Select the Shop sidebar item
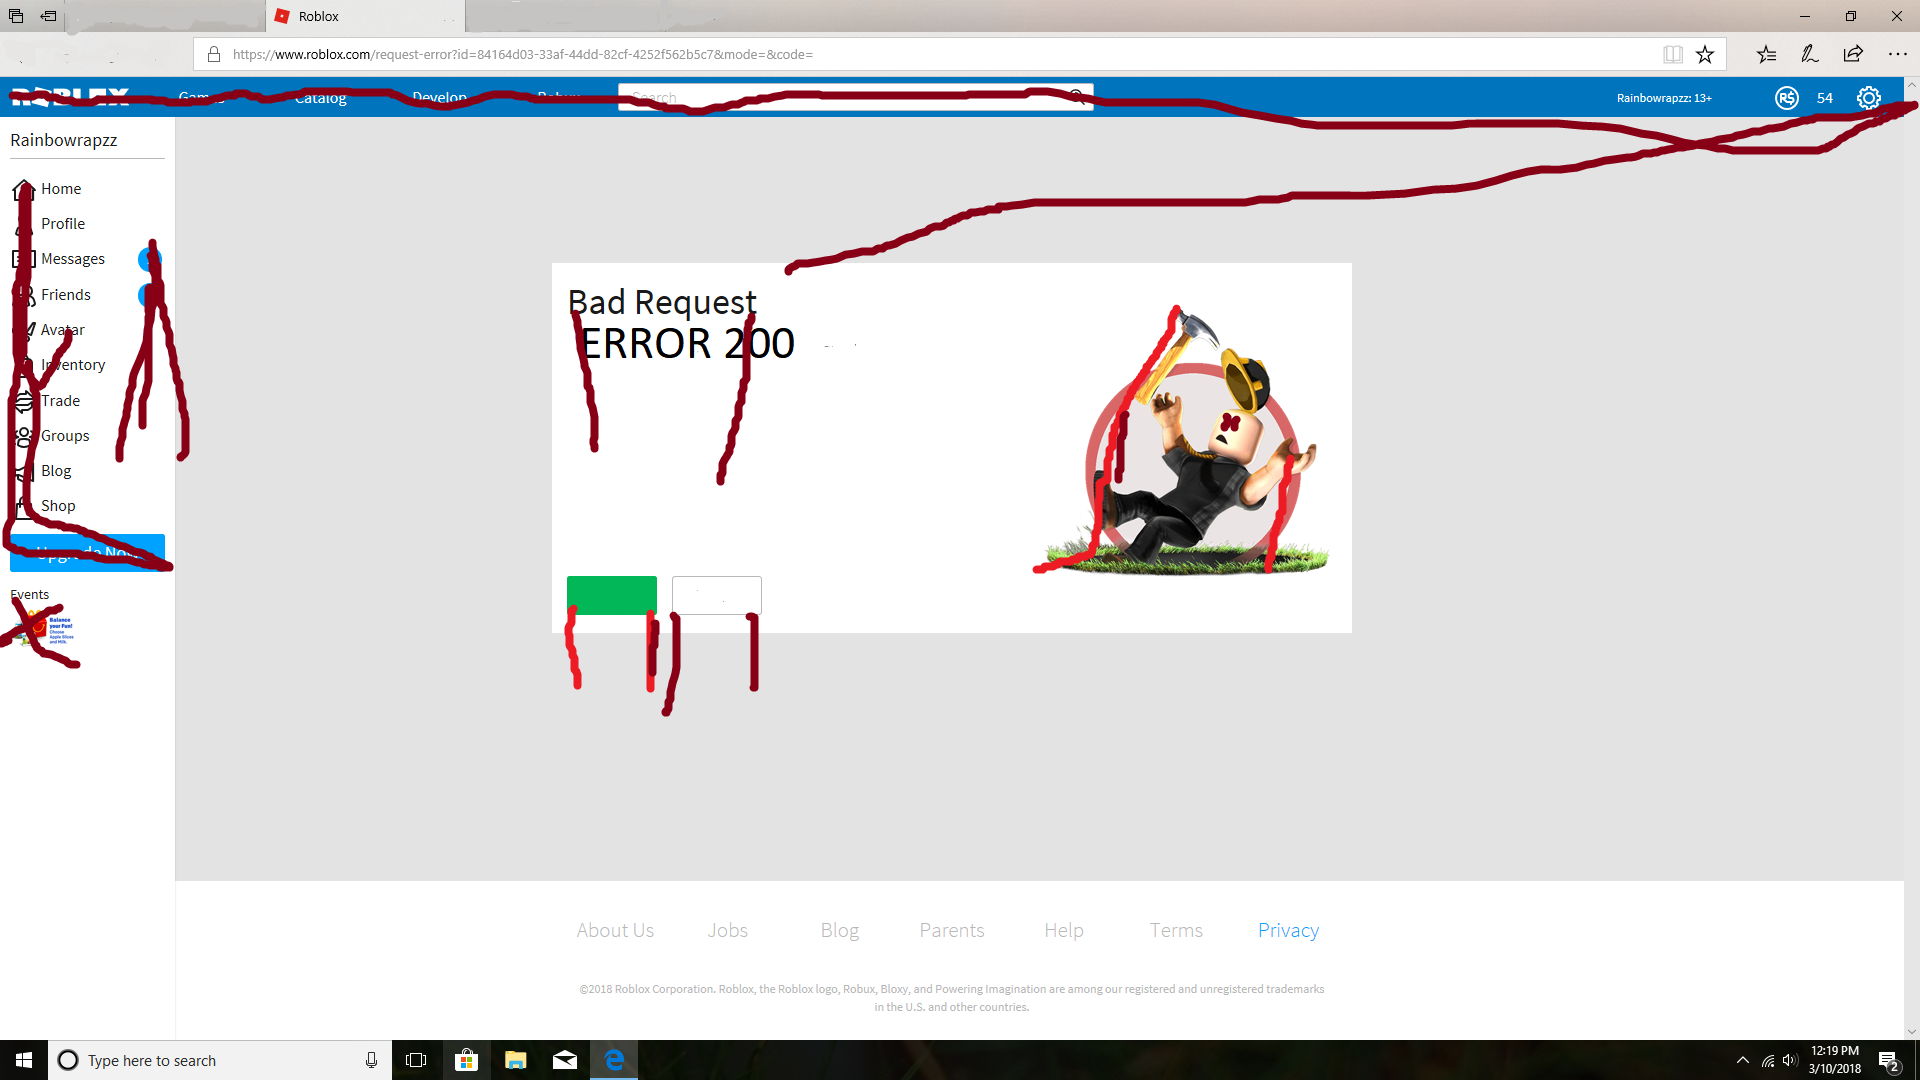This screenshot has height=1080, width=1920. click(x=58, y=505)
